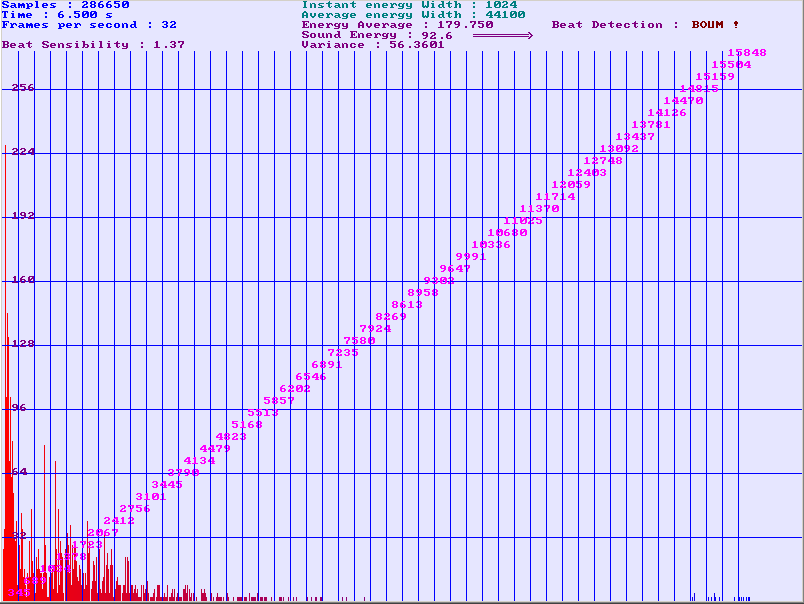This screenshot has width=804, height=604.
Task: Click the 12403 frequency label
Action: coord(587,173)
